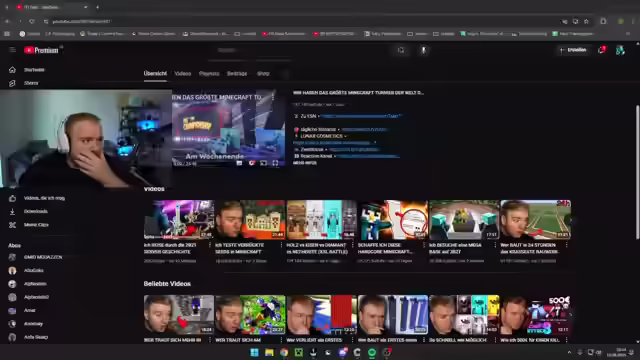
Task: Open Meine Clips in the sidebar
Action: point(36,225)
